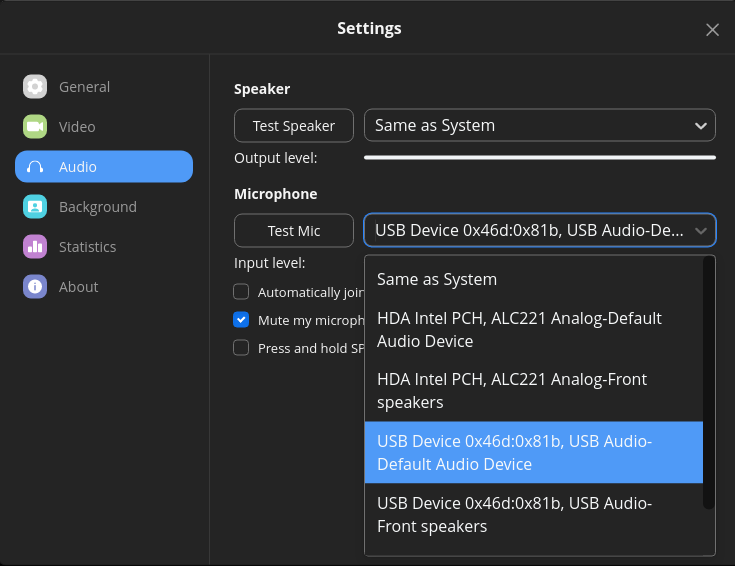Image resolution: width=735 pixels, height=566 pixels.
Task: Click the dropdown list scrollbar
Action: coord(709,380)
